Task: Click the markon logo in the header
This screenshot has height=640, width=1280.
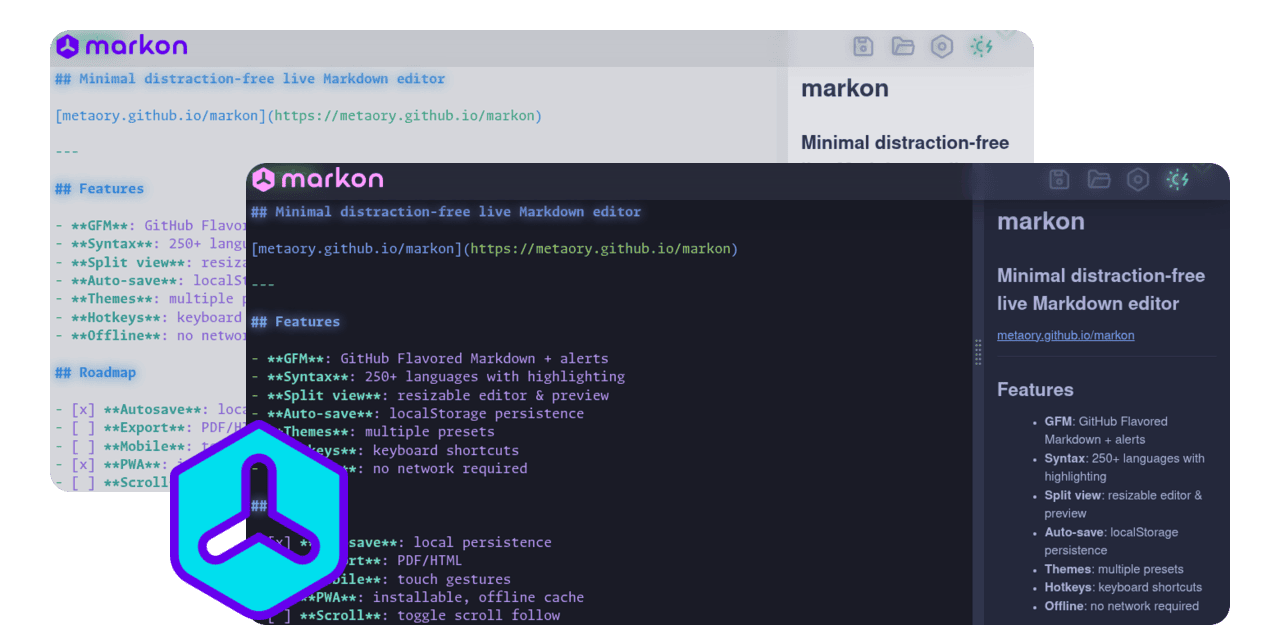Action: (x=320, y=178)
